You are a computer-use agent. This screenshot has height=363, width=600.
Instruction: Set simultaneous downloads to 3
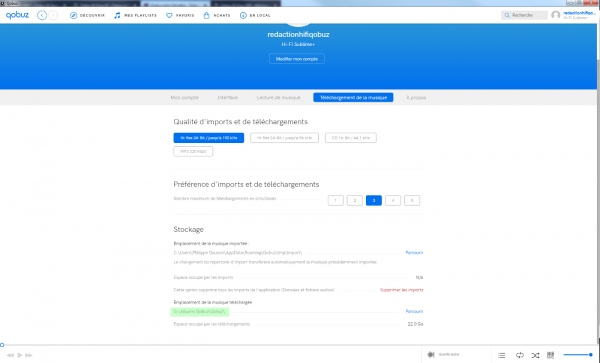(374, 200)
